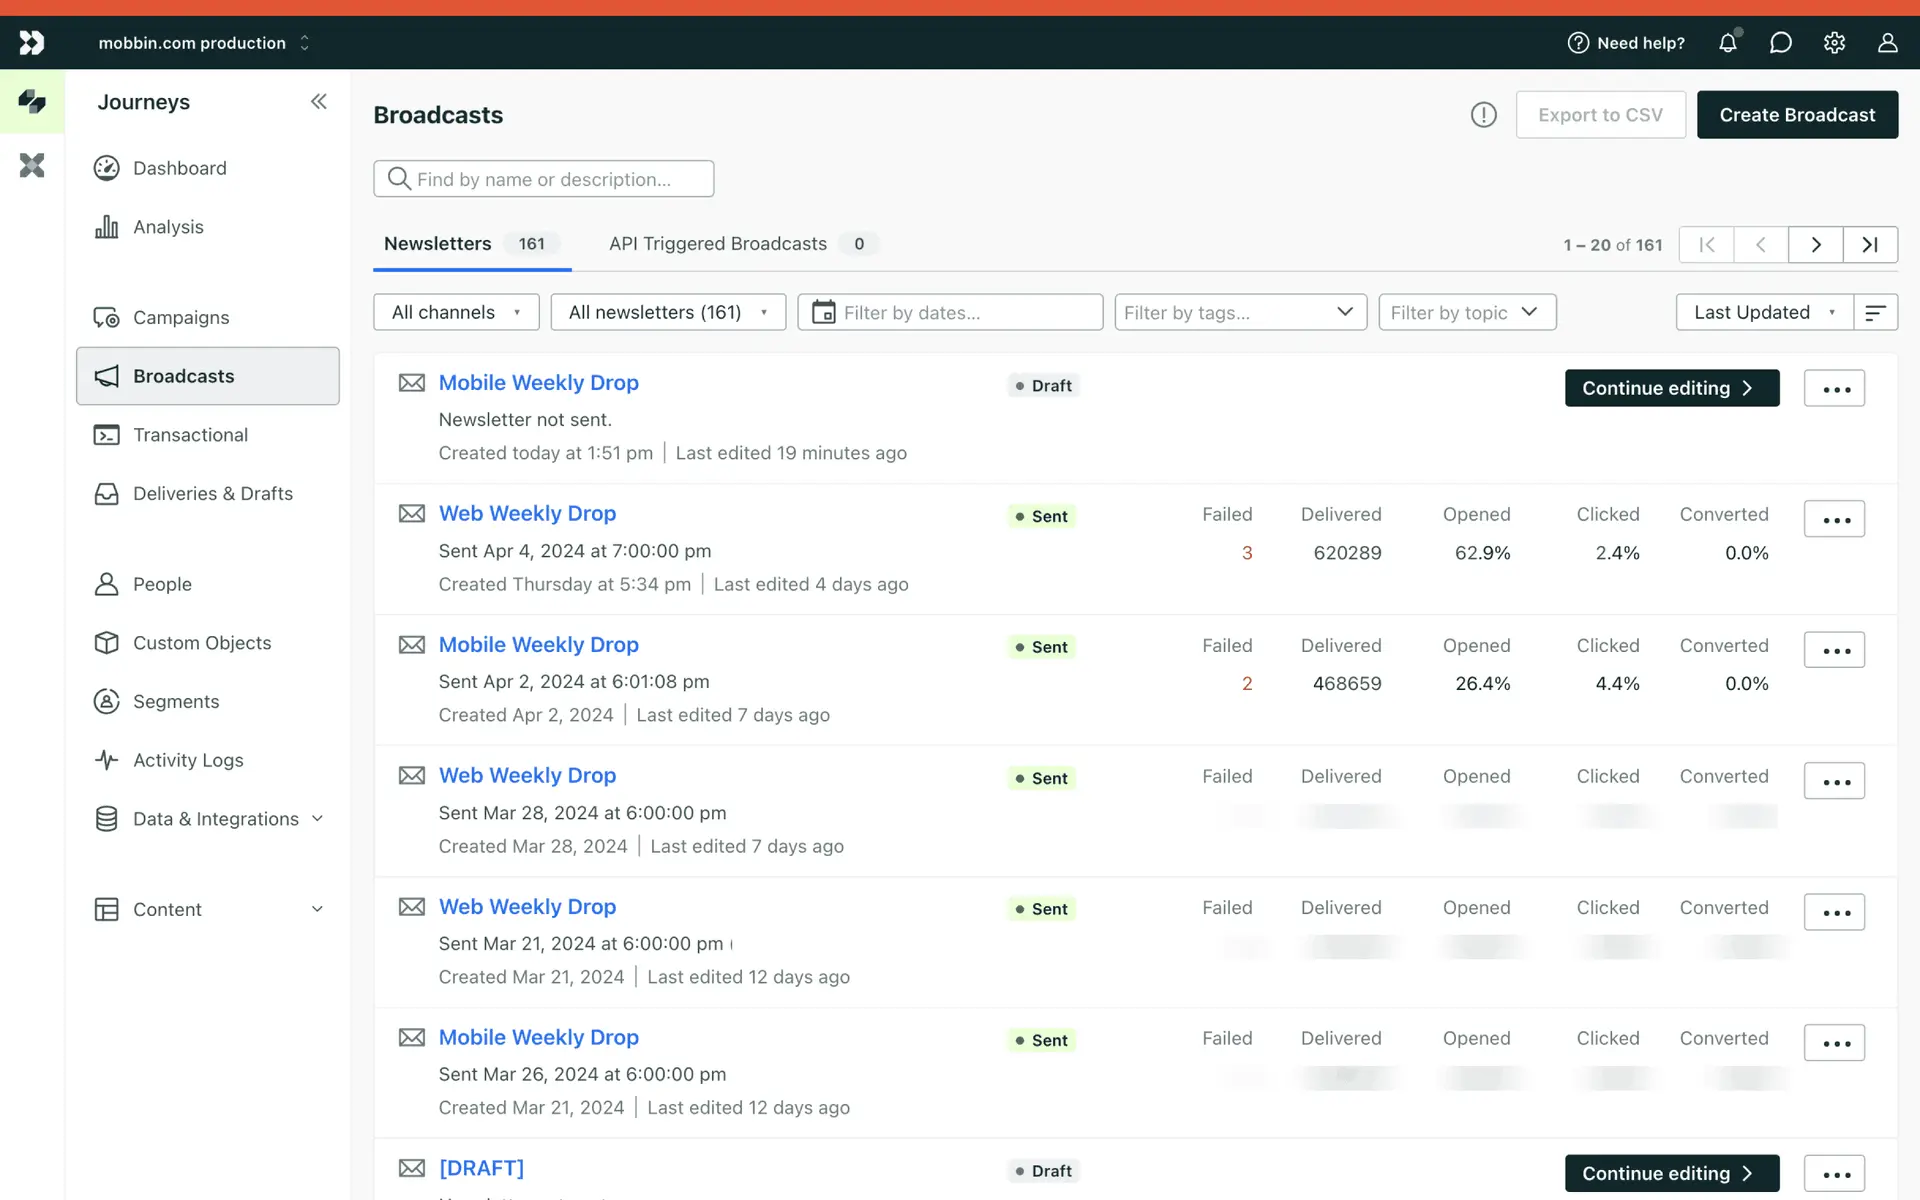
Task: Open the All newsletters (161) dropdown
Action: (667, 312)
